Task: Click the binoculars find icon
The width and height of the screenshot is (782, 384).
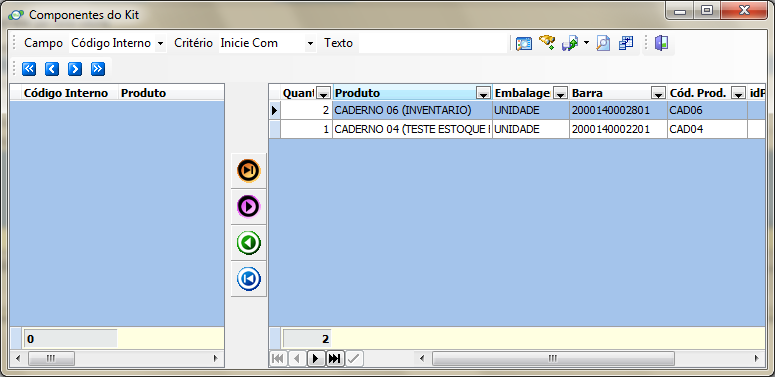Action: 547,43
